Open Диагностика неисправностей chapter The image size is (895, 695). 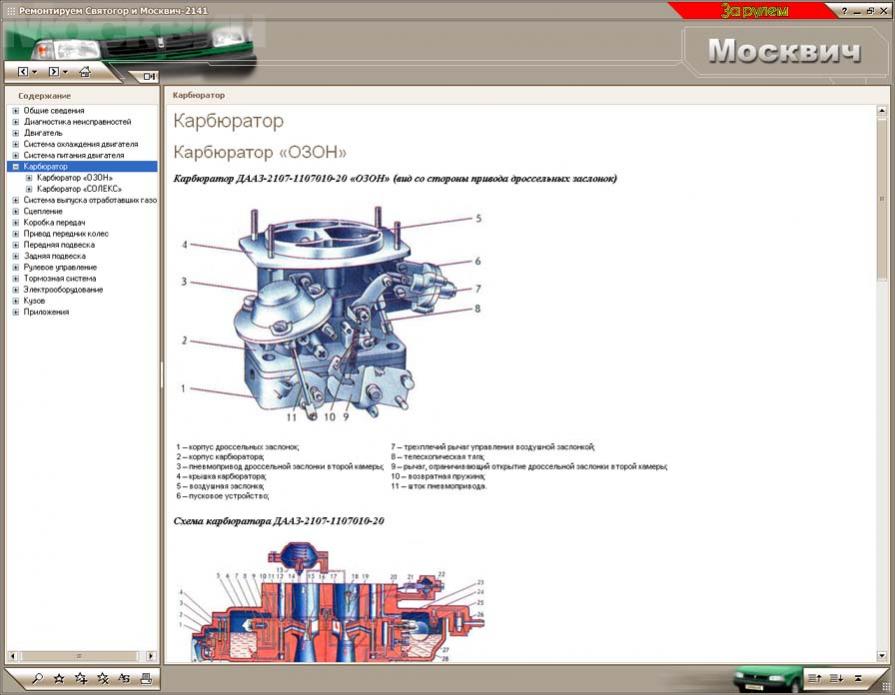point(77,122)
